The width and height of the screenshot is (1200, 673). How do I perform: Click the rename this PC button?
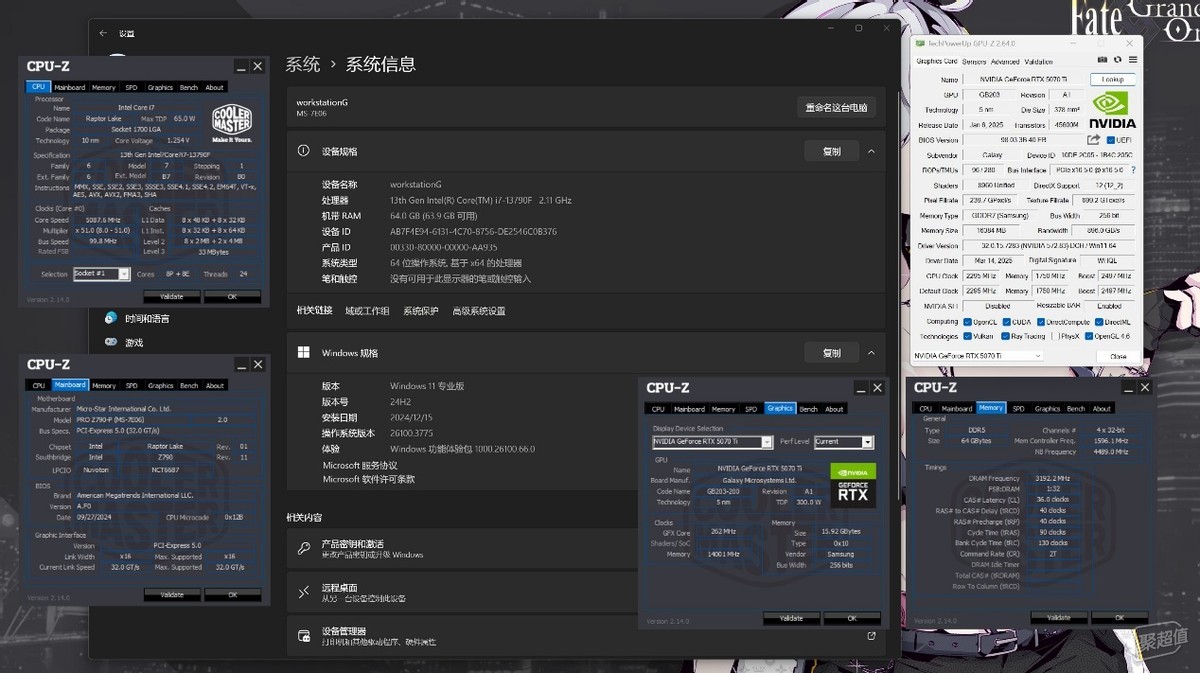(x=837, y=108)
